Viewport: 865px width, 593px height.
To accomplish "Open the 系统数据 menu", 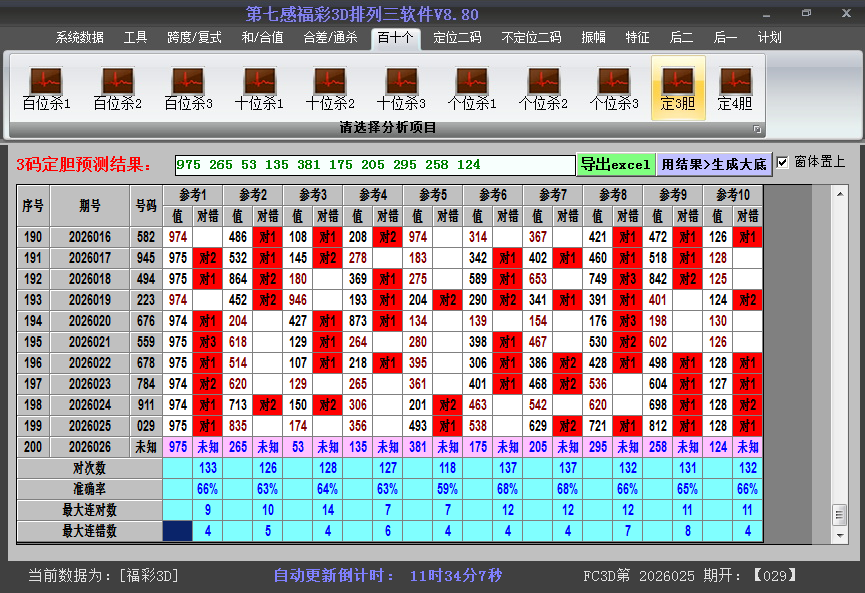I will coord(78,37).
